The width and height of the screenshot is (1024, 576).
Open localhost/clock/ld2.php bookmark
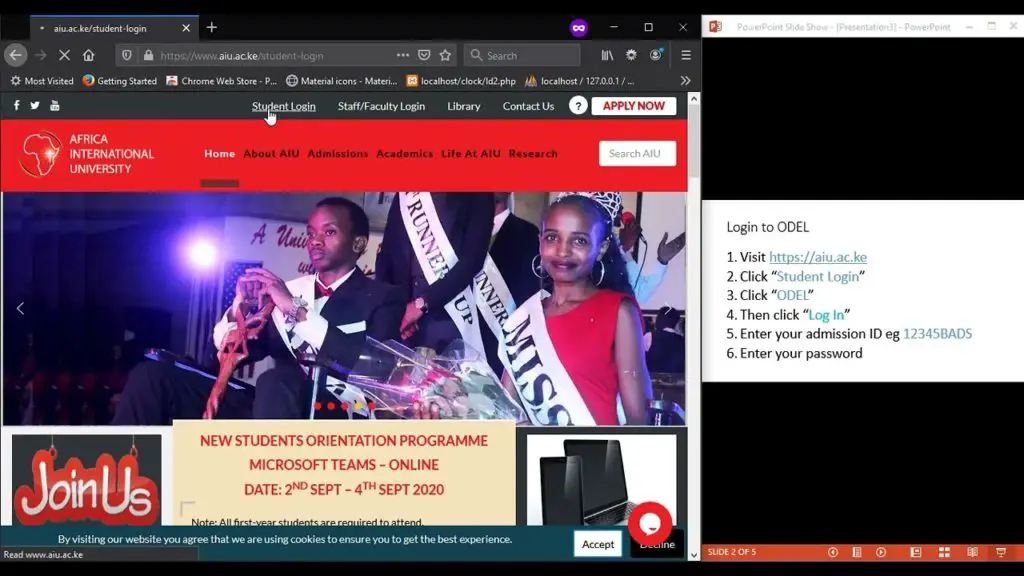(x=461, y=81)
